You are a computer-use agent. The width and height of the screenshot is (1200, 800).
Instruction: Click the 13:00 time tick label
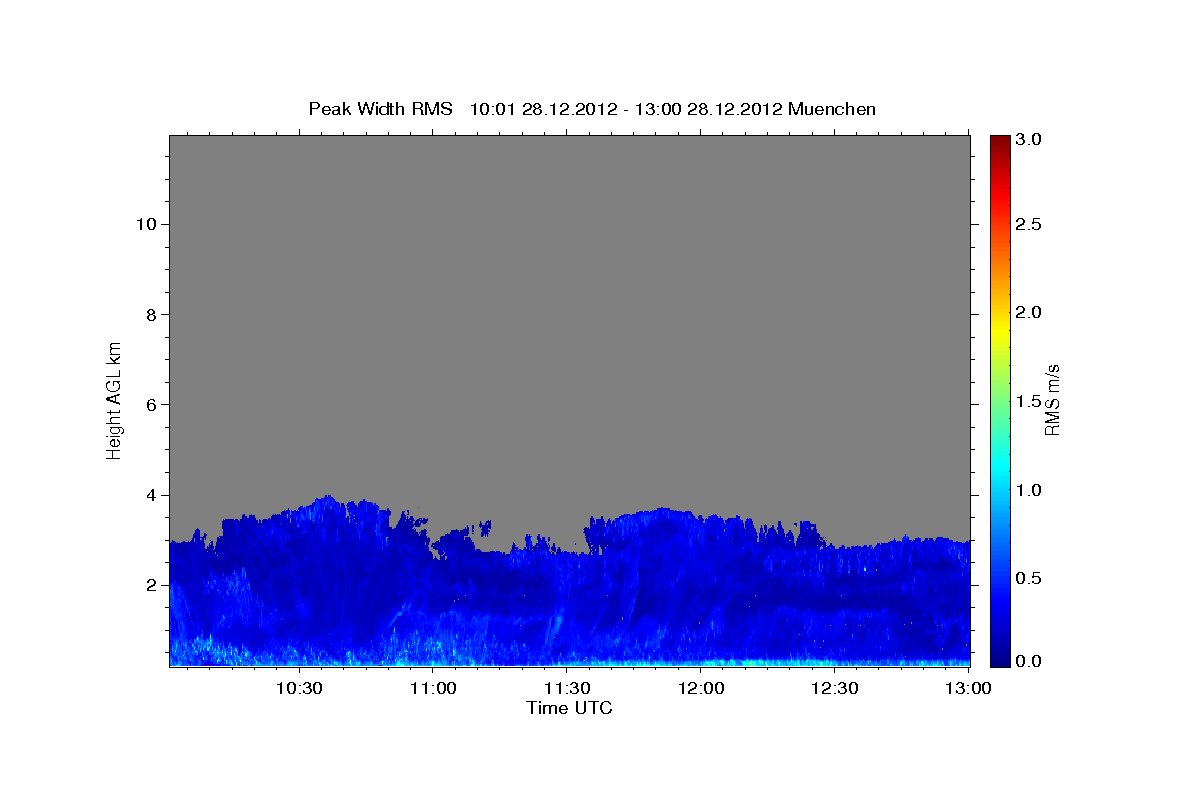[x=968, y=688]
